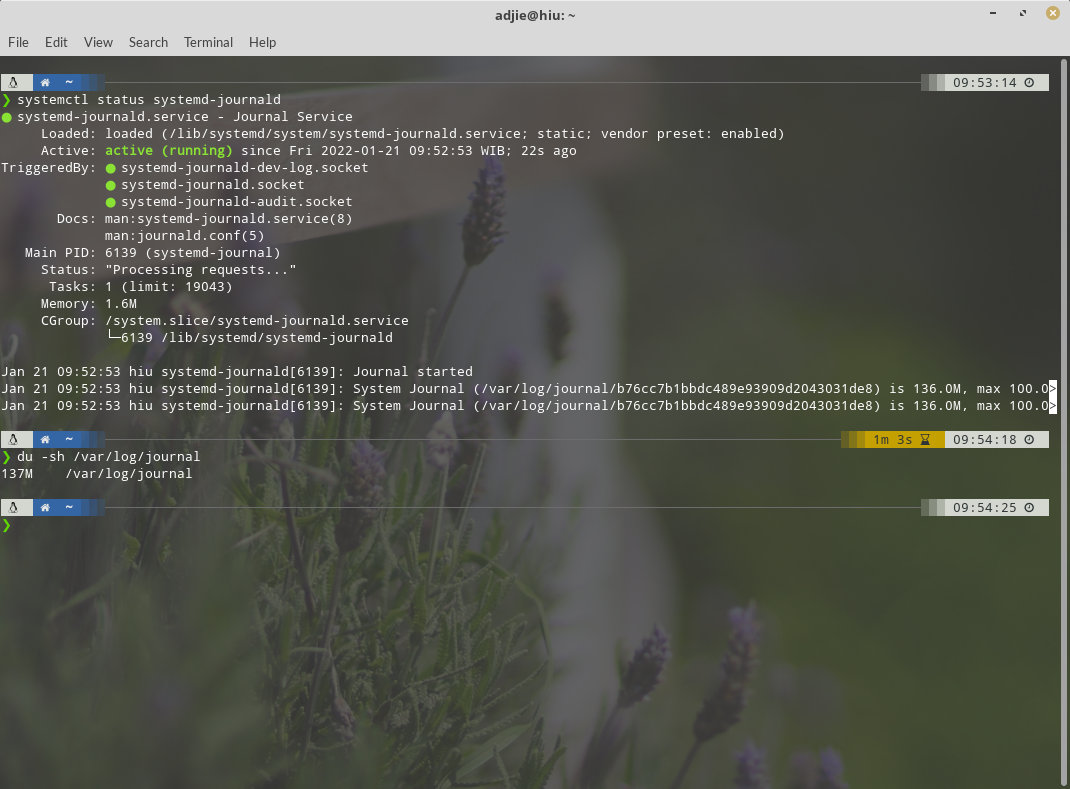Click the green dot before systemd-journald-audit.socket

click(x=111, y=202)
